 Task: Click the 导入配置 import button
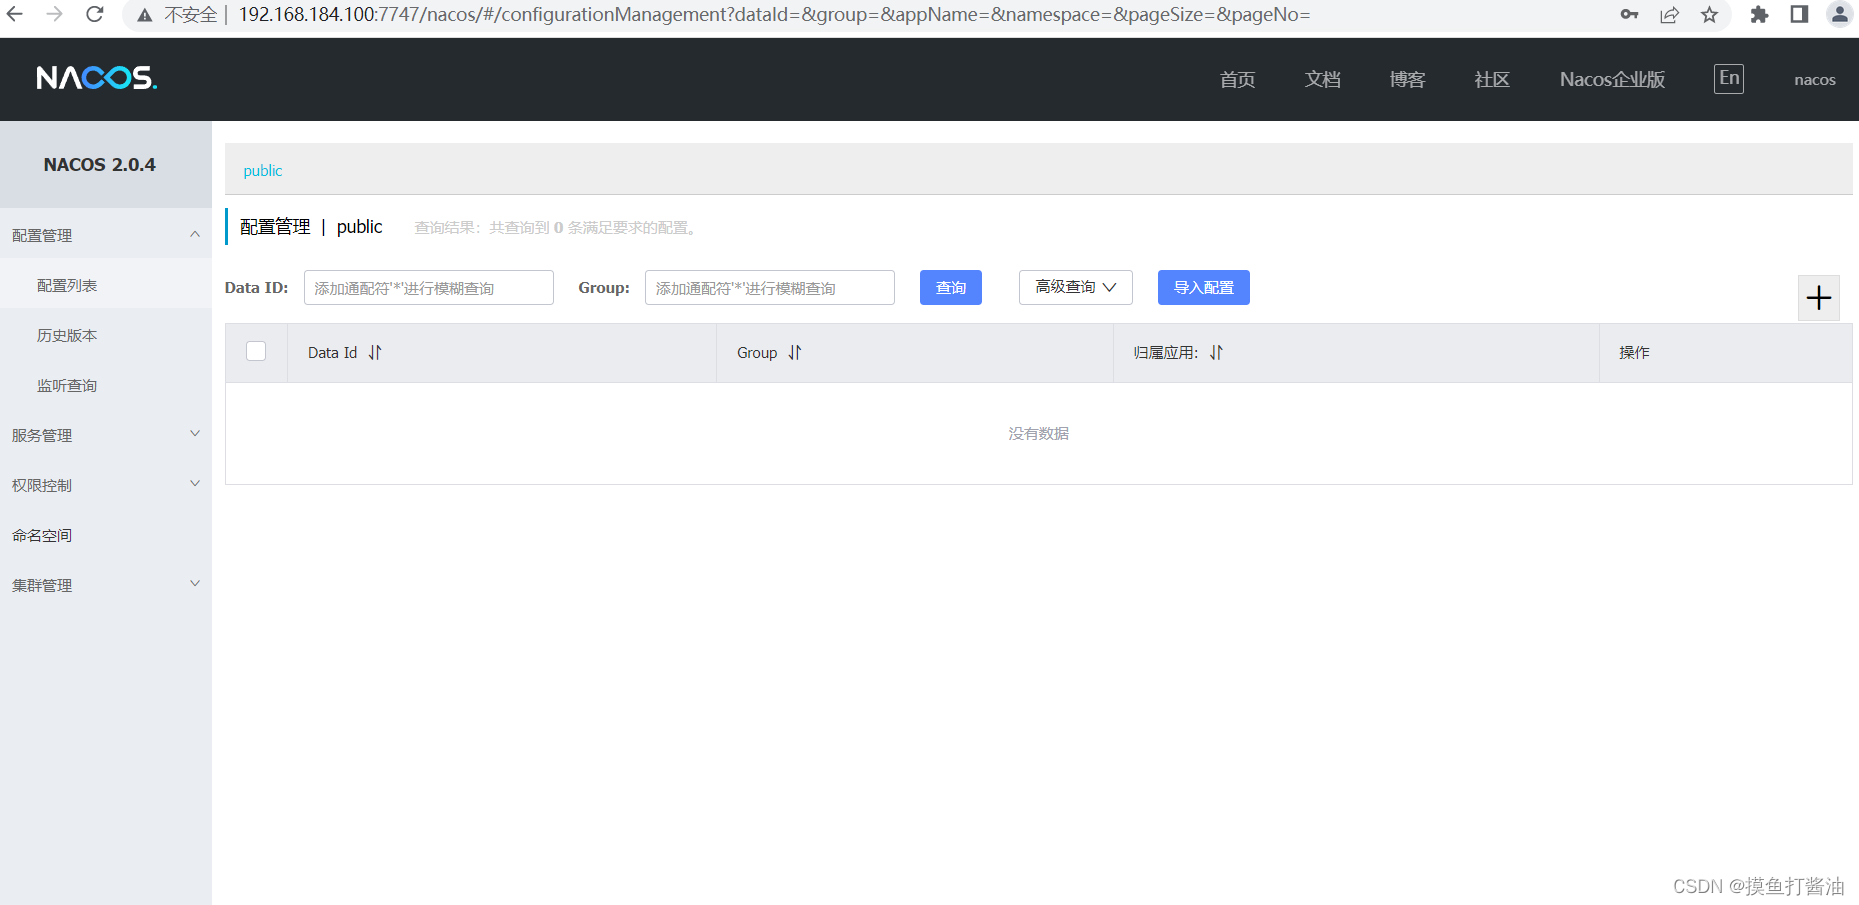tap(1203, 287)
